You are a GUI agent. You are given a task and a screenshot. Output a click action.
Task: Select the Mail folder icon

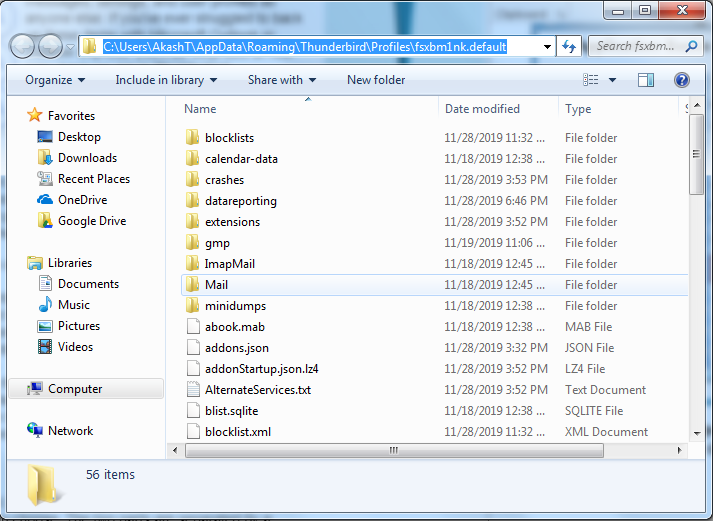tap(193, 284)
